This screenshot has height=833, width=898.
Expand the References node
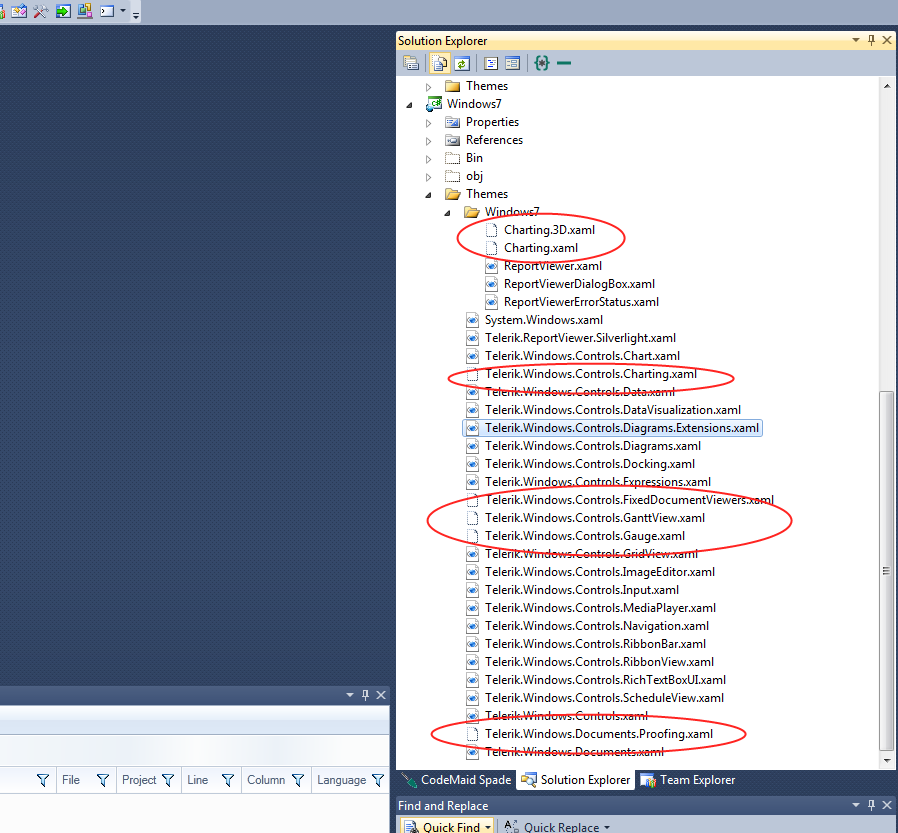click(x=428, y=141)
